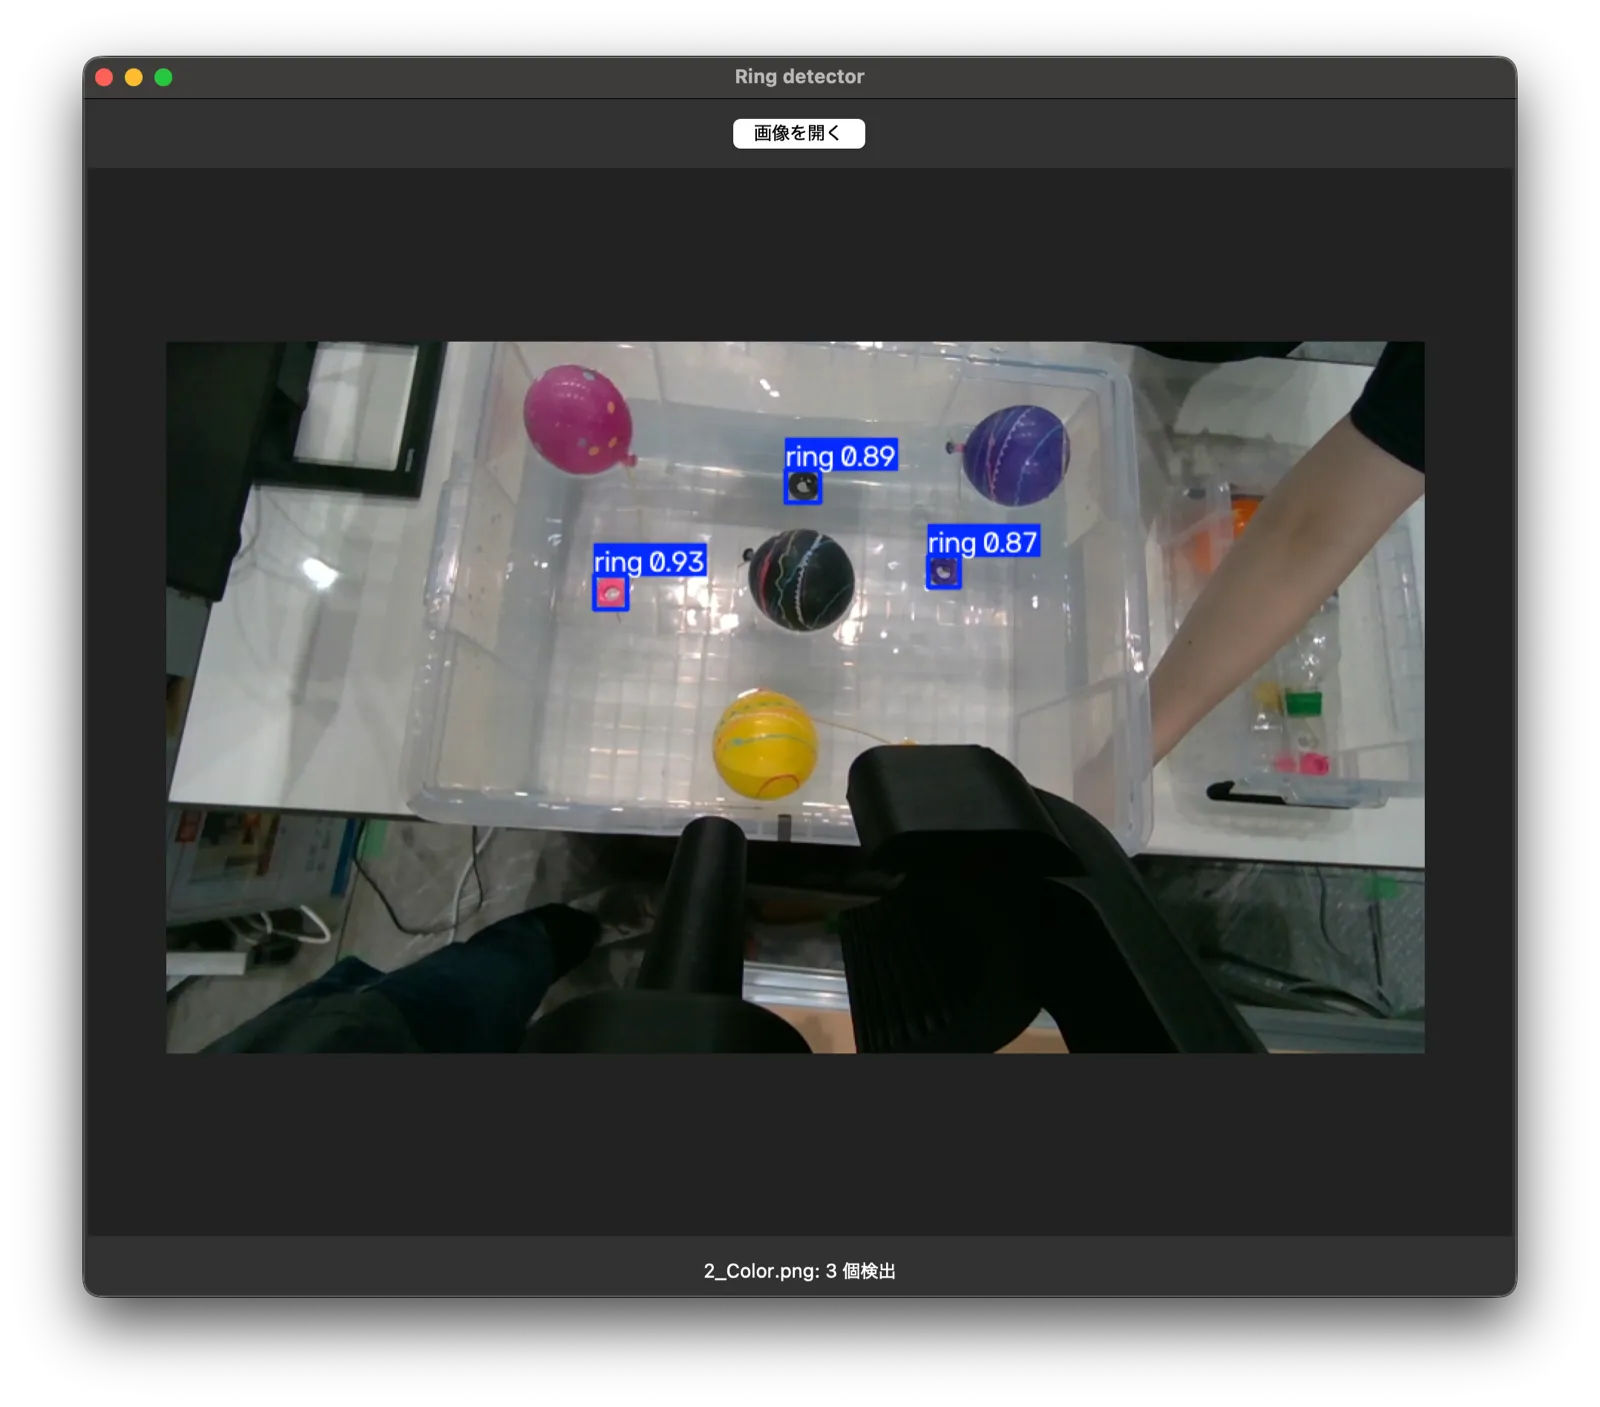Minimize the Ring detector window
Viewport: 1600px width, 1407px height.
click(134, 77)
